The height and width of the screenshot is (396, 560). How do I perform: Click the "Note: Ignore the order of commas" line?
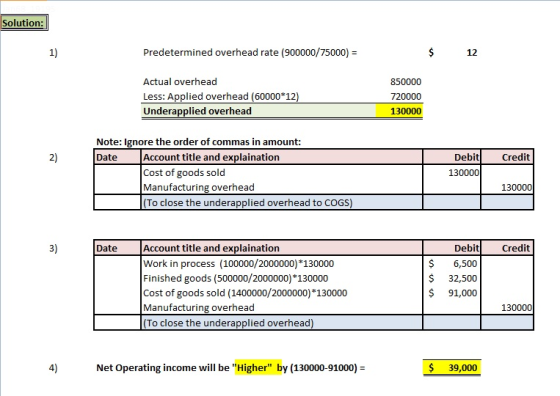[199, 142]
